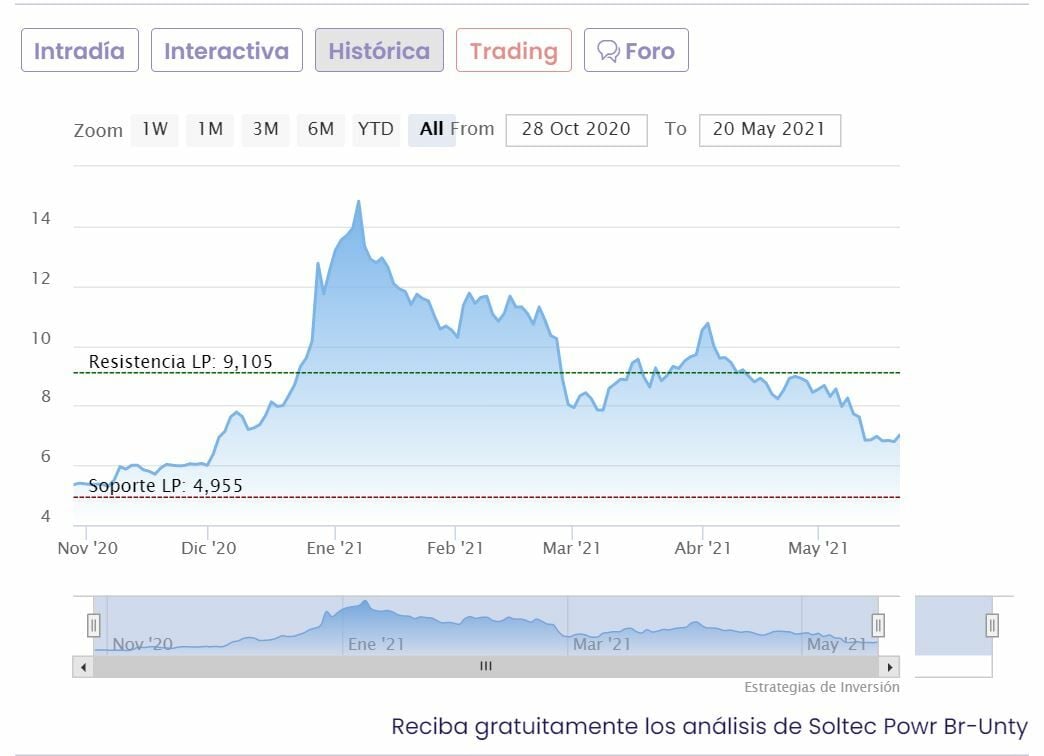
Task: Set zoom range to 1M
Action: click(210, 129)
